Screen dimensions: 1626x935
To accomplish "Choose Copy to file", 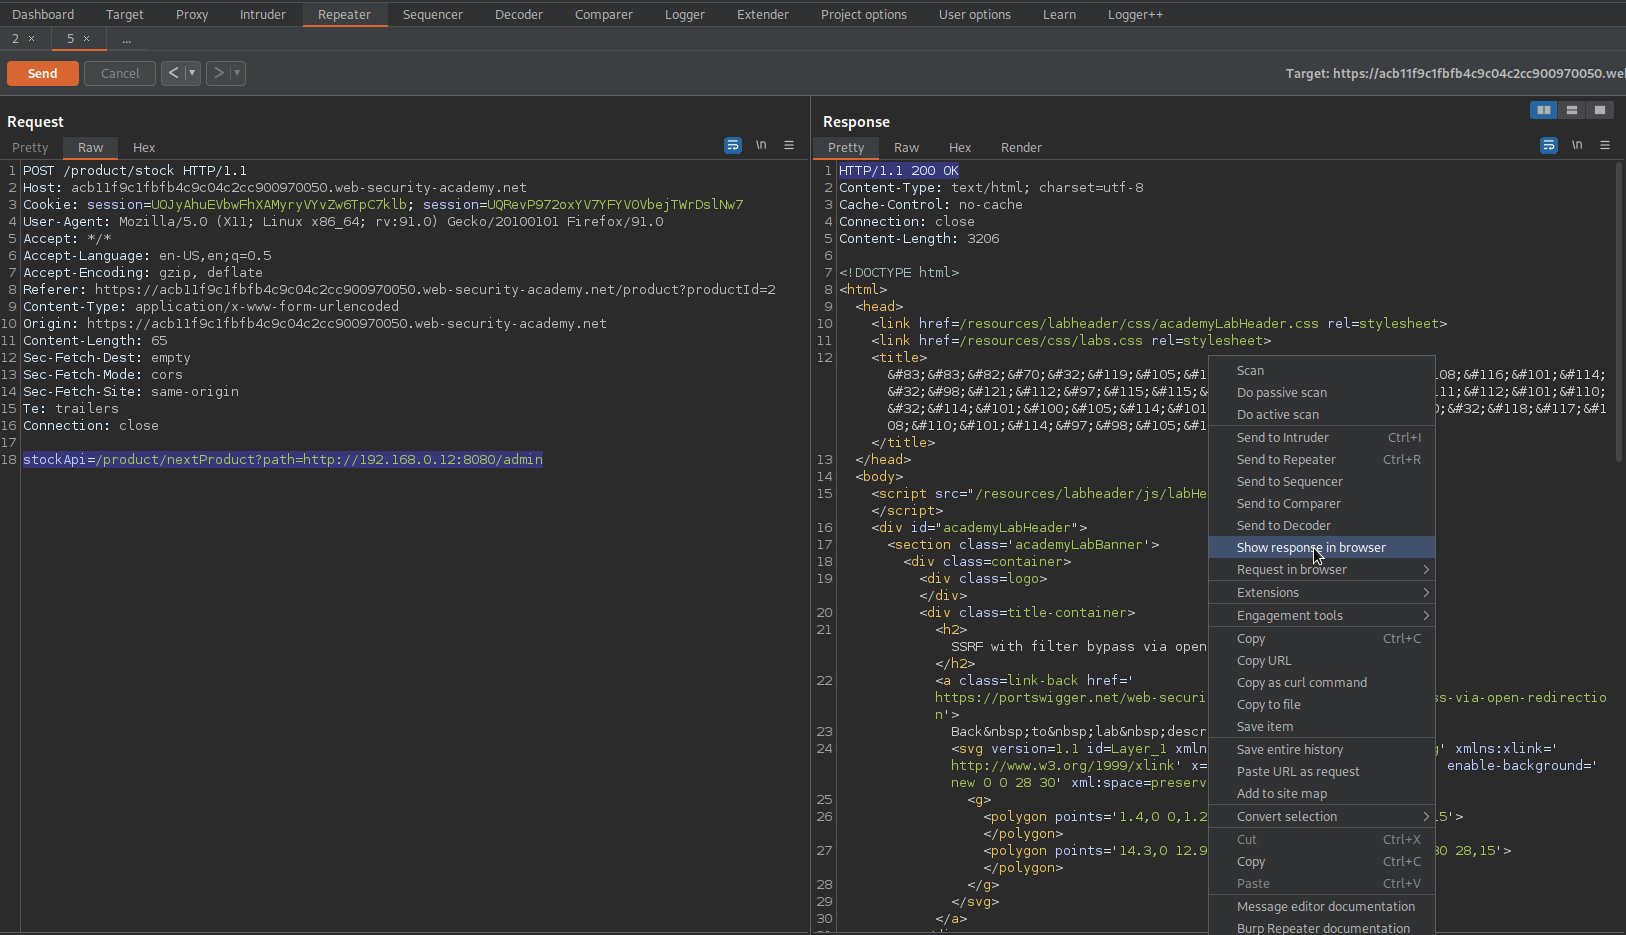I will click(x=1322, y=704).
